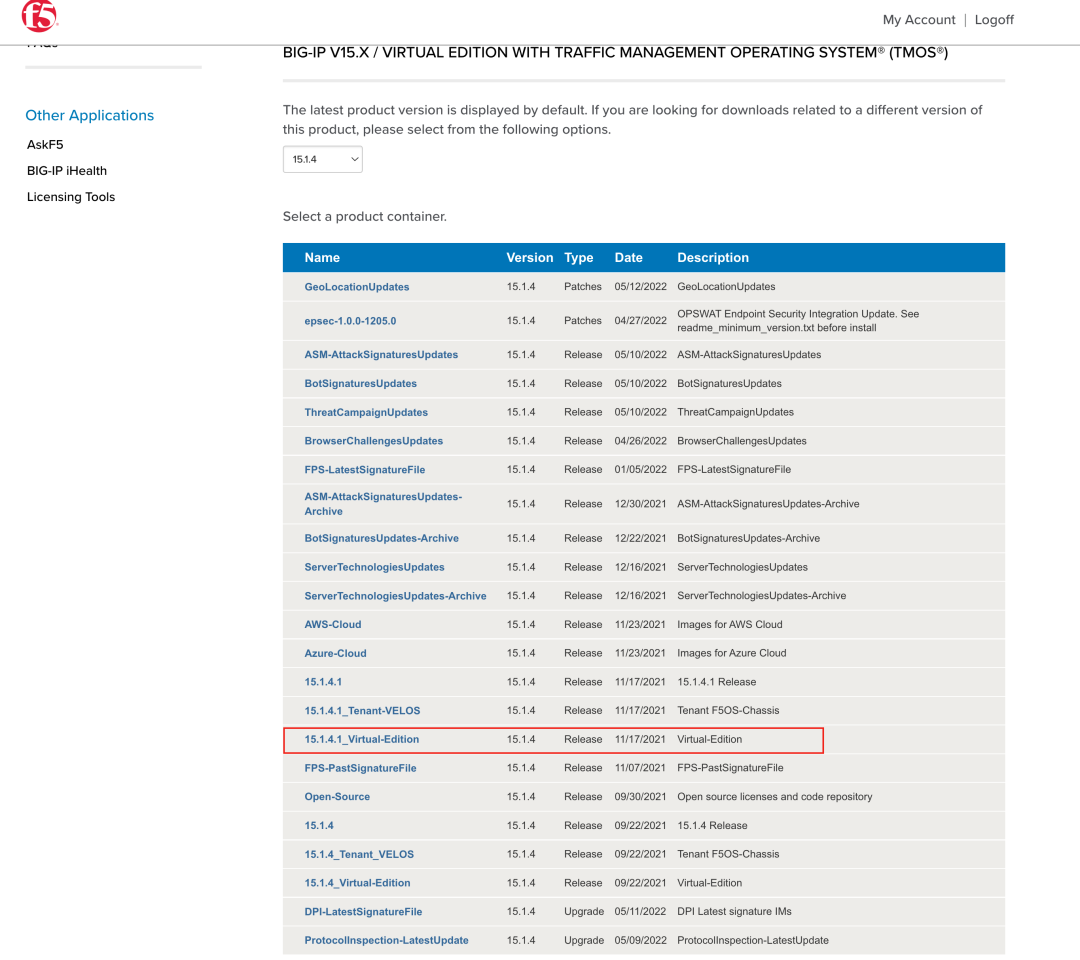
Task: Open the ServerTechnologiesUpdates container link
Action: coord(374,567)
